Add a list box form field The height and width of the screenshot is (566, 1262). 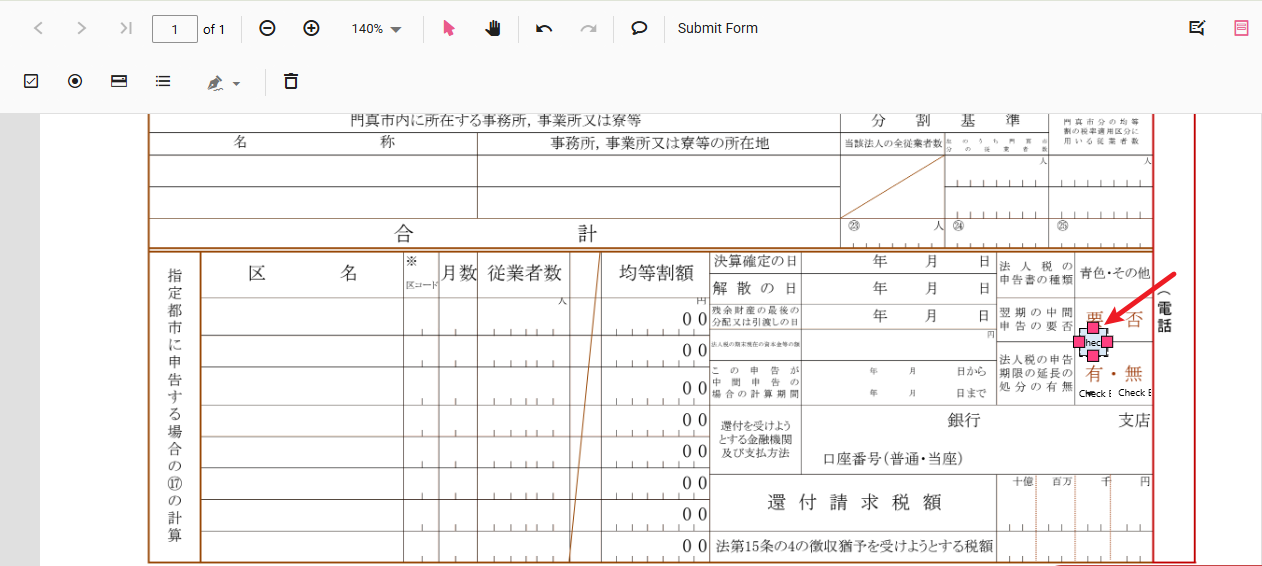coord(163,82)
